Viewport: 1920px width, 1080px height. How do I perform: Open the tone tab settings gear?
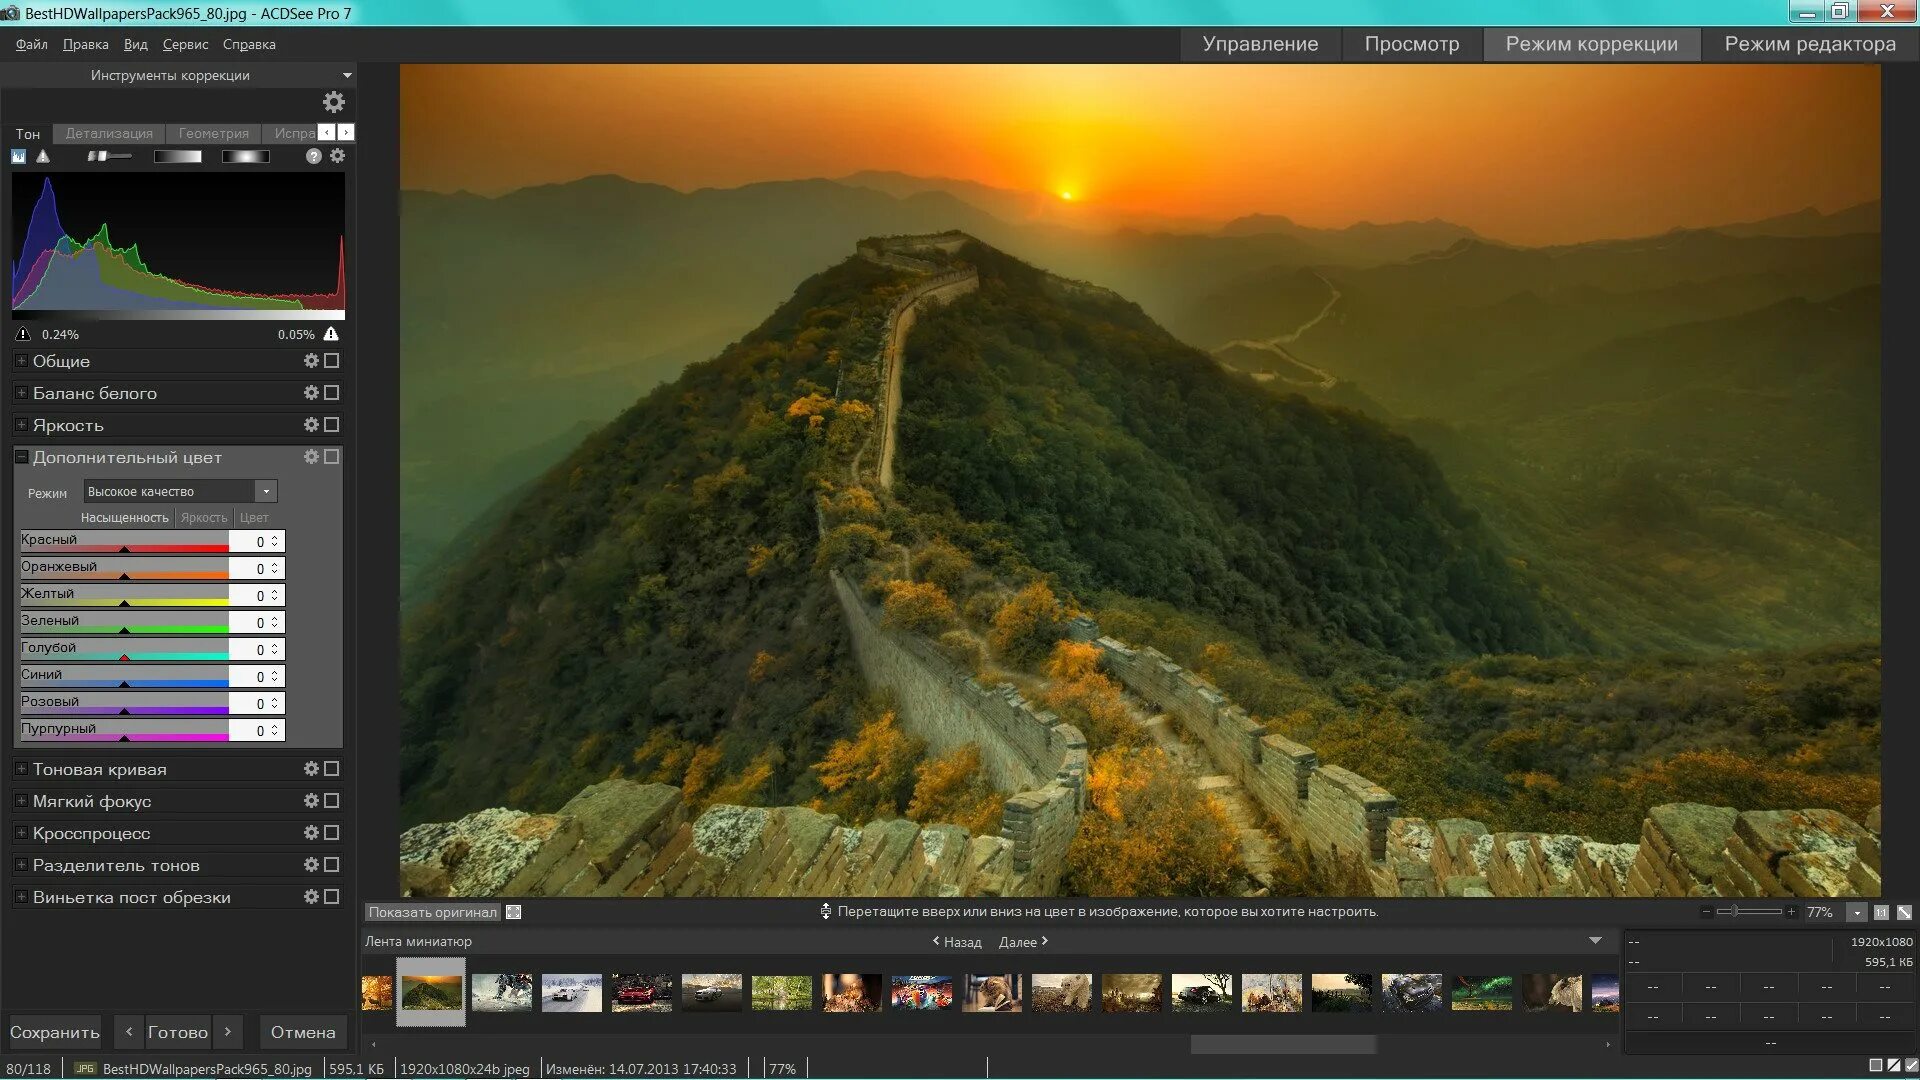338,156
